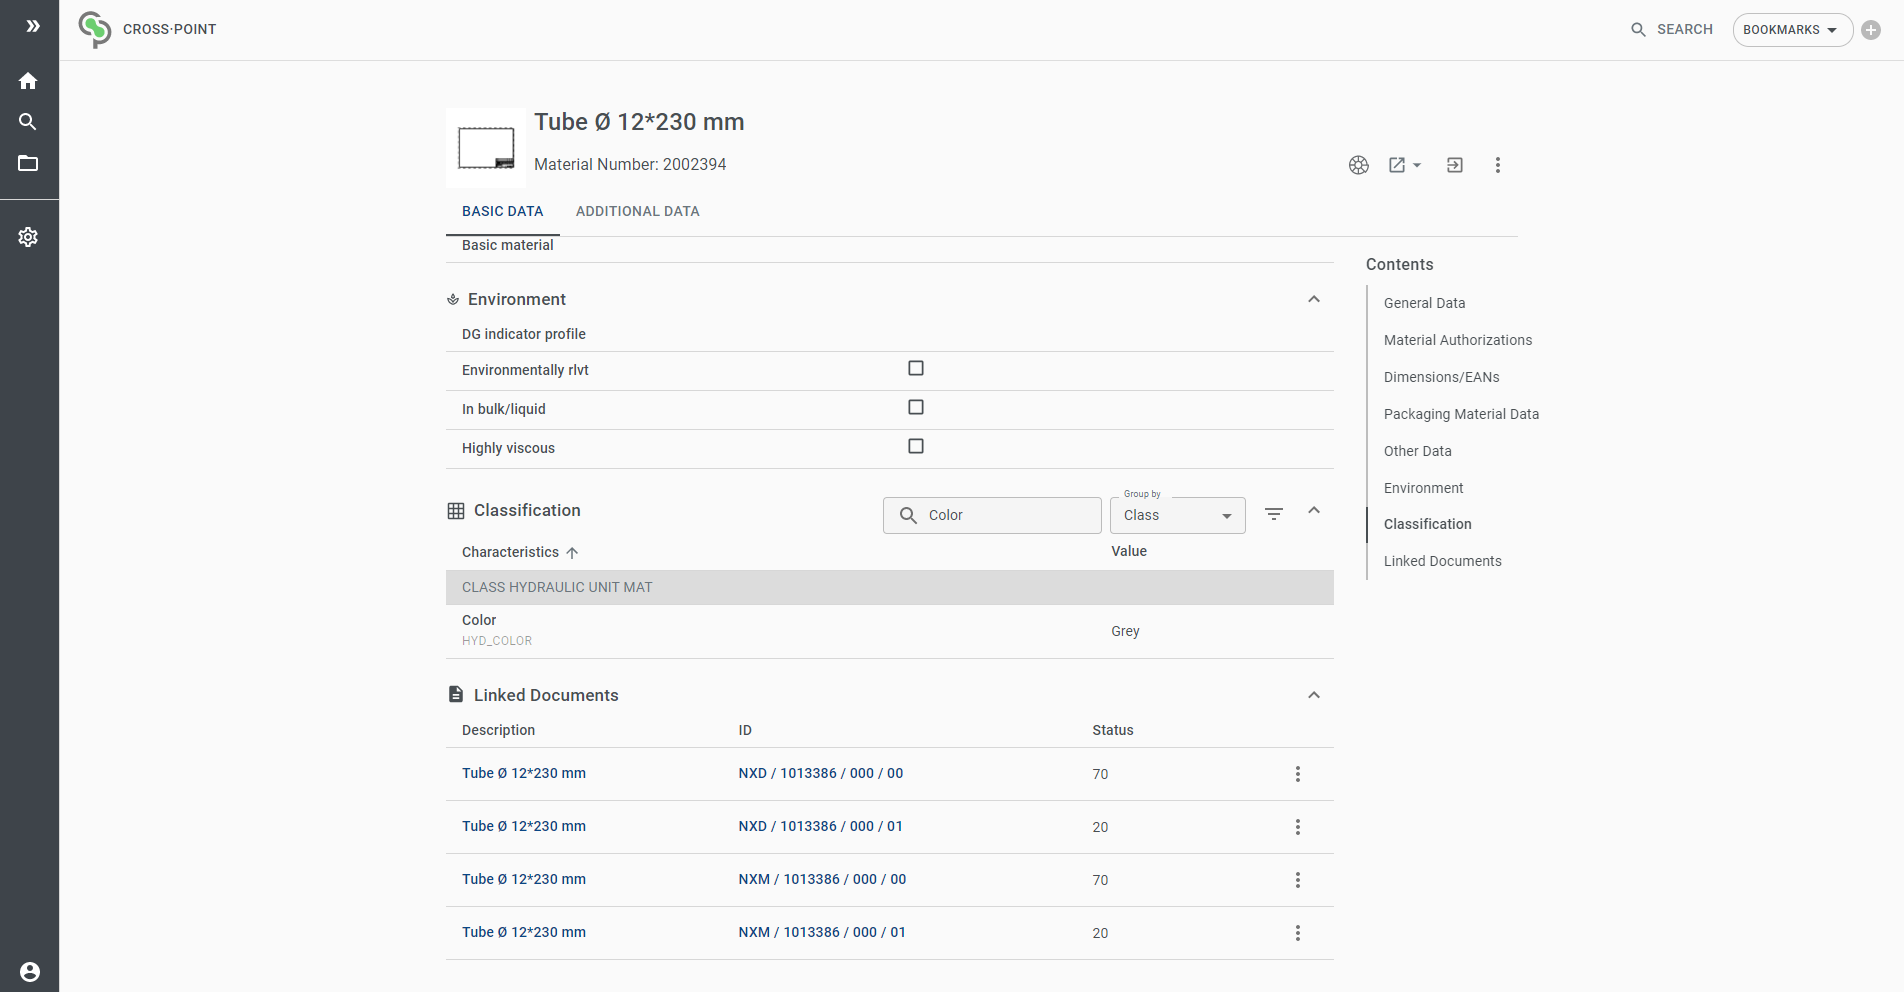Open document link in NXD 000 / 00 row

(524, 773)
